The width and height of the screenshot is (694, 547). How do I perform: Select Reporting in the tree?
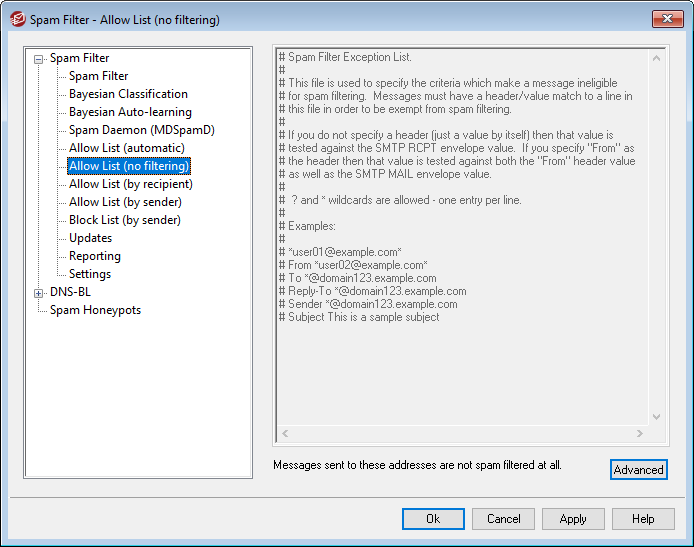pos(94,256)
